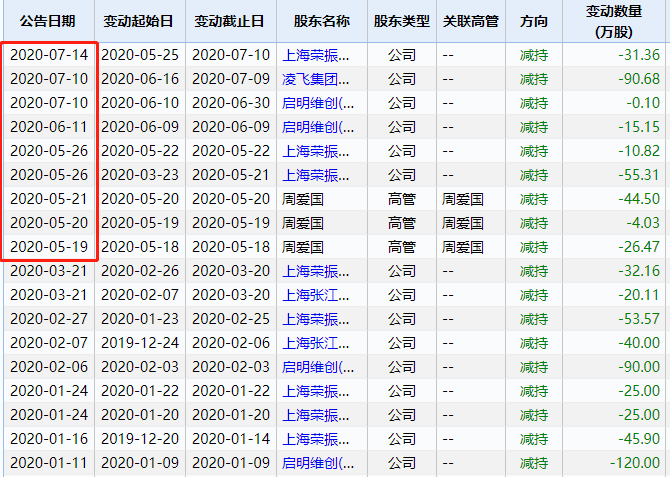
Task: Open 上海荣振 link in the -45.90 row
Action: (316, 439)
